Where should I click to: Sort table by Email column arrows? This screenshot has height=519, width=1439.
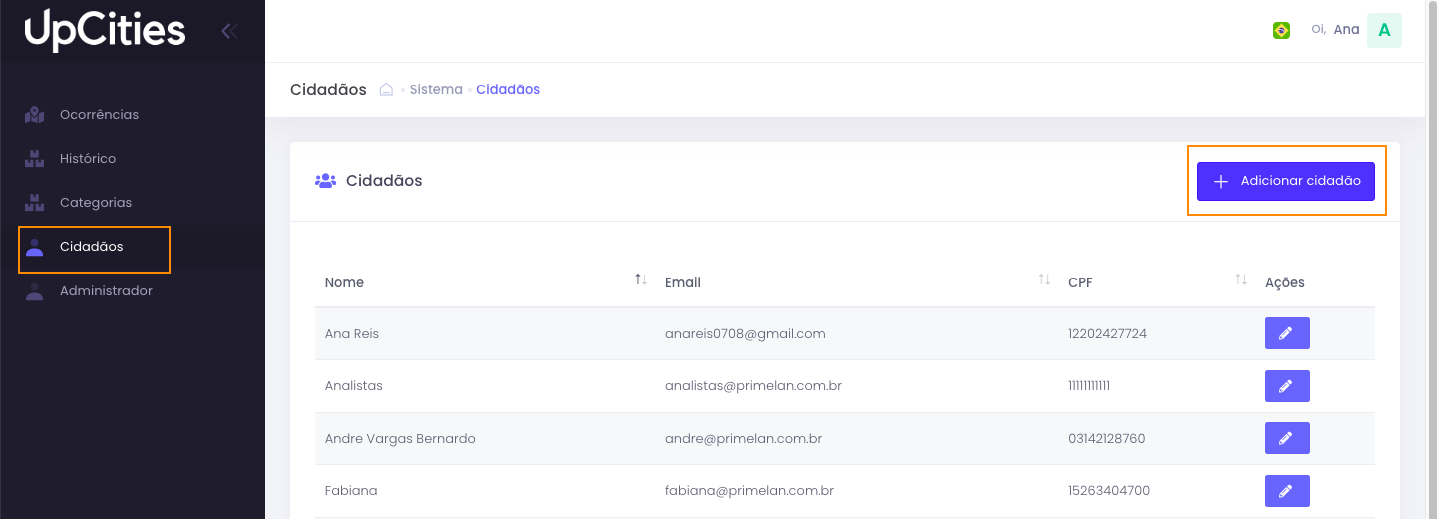[x=1044, y=279]
